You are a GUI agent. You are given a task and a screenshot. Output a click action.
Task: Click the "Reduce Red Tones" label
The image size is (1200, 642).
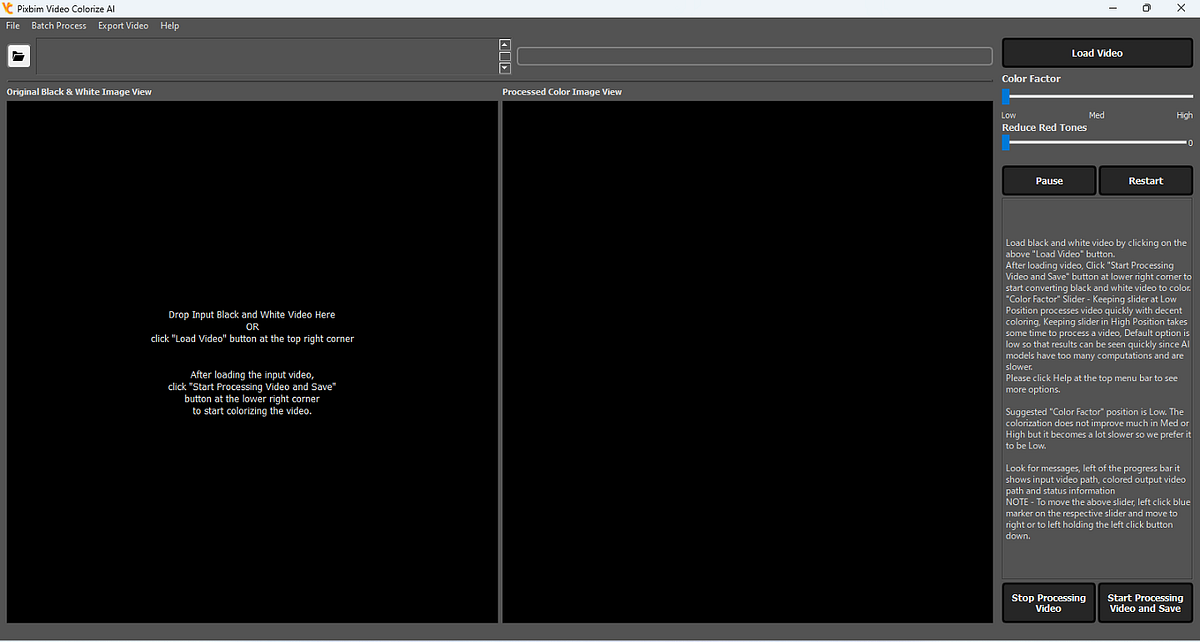coord(1044,128)
